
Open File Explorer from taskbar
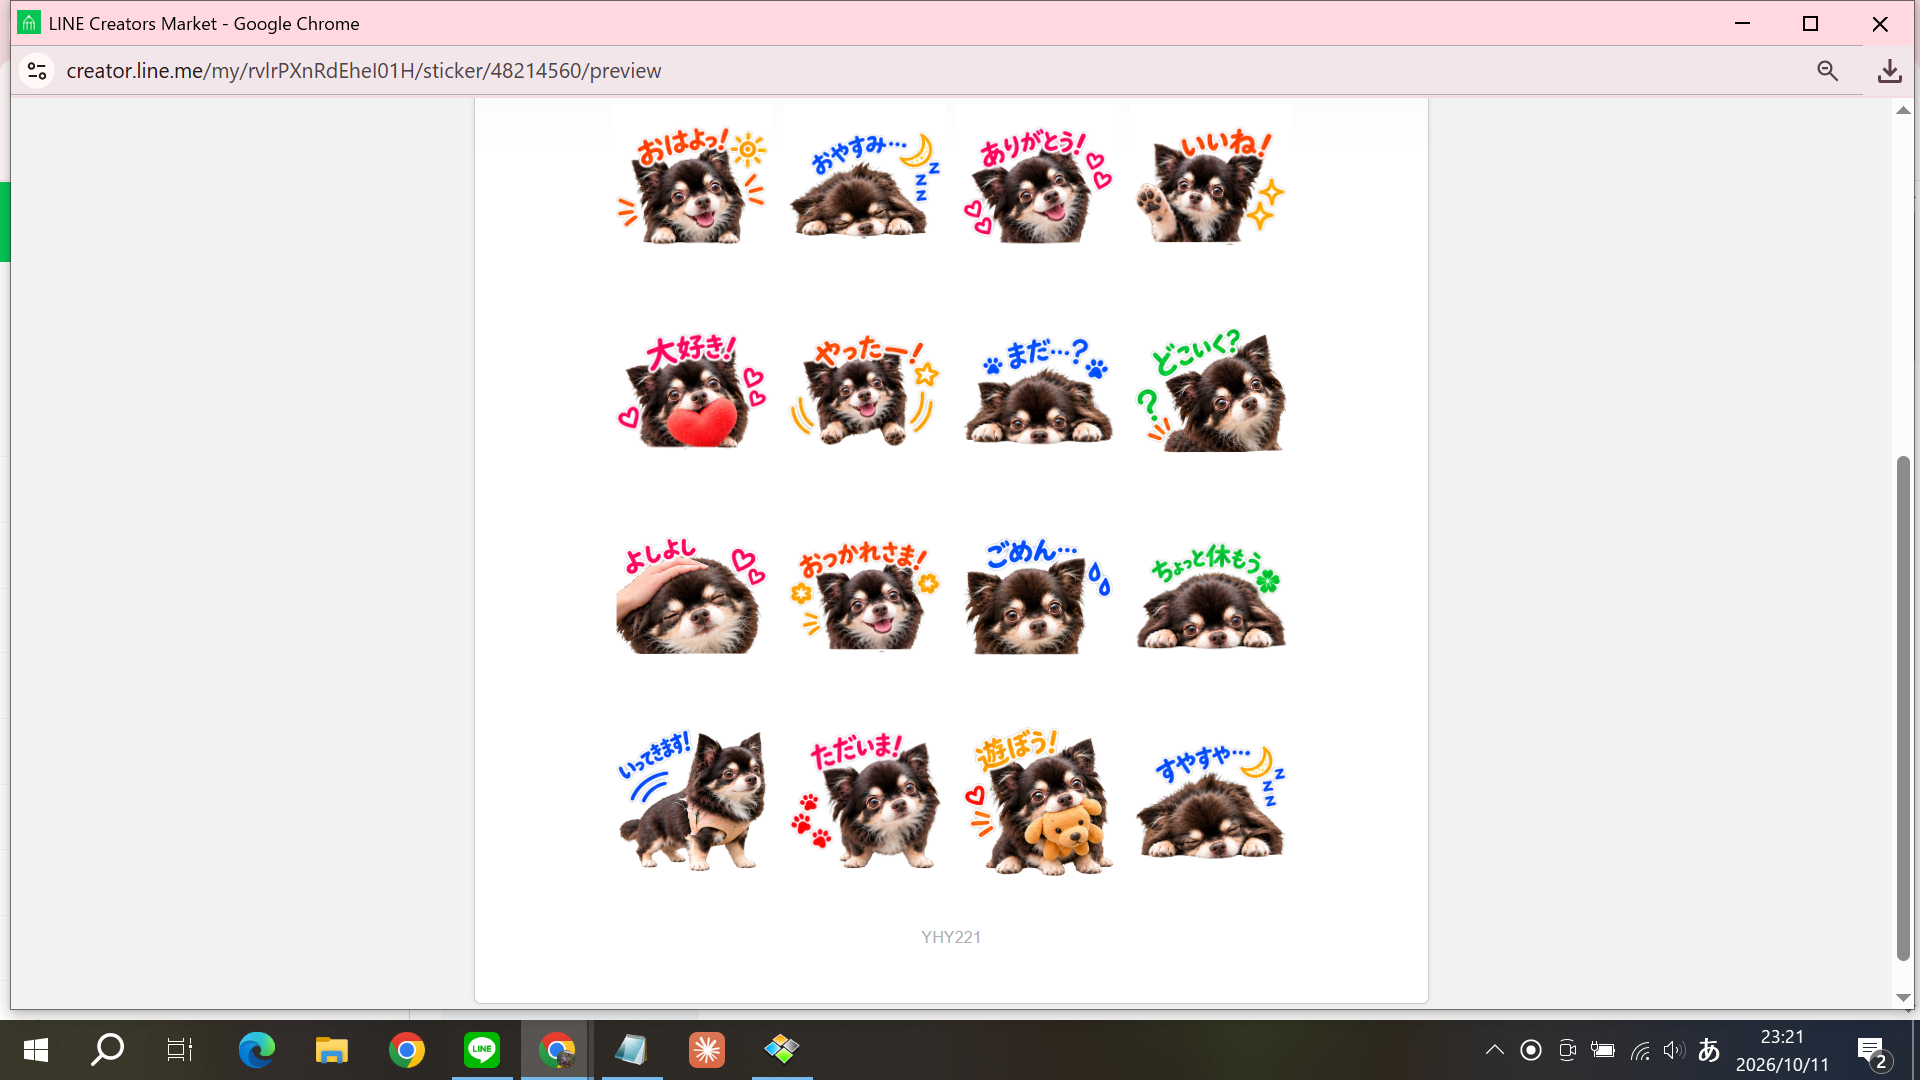[x=331, y=1050]
